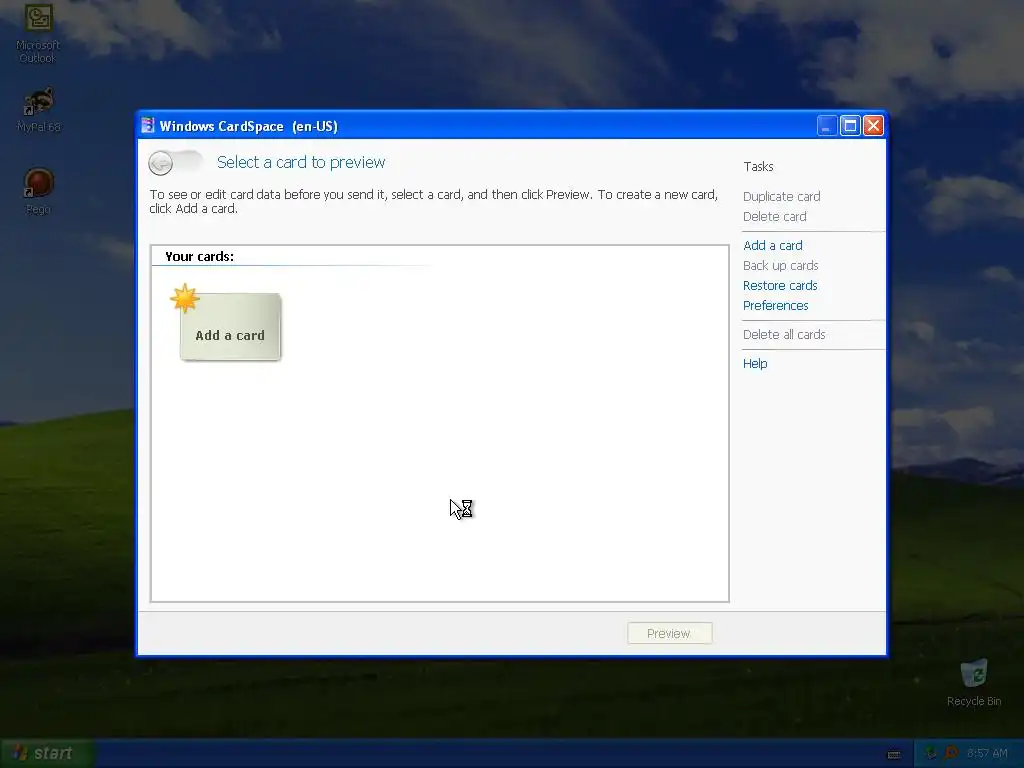Screen dimensions: 1024x768
Task: Click the CardSpace title bar icon
Action: point(148,125)
